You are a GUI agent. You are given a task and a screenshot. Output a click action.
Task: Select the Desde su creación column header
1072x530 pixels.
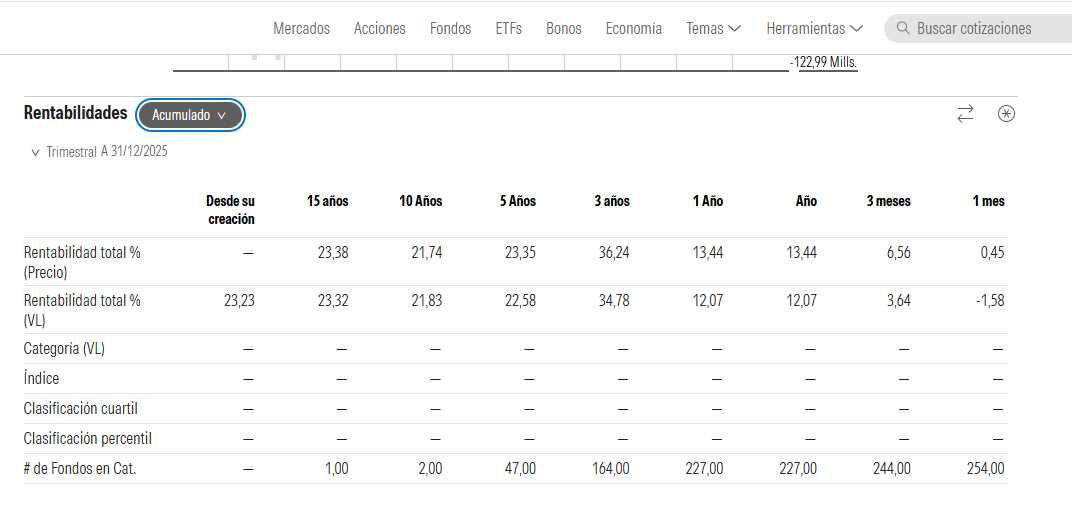230,210
